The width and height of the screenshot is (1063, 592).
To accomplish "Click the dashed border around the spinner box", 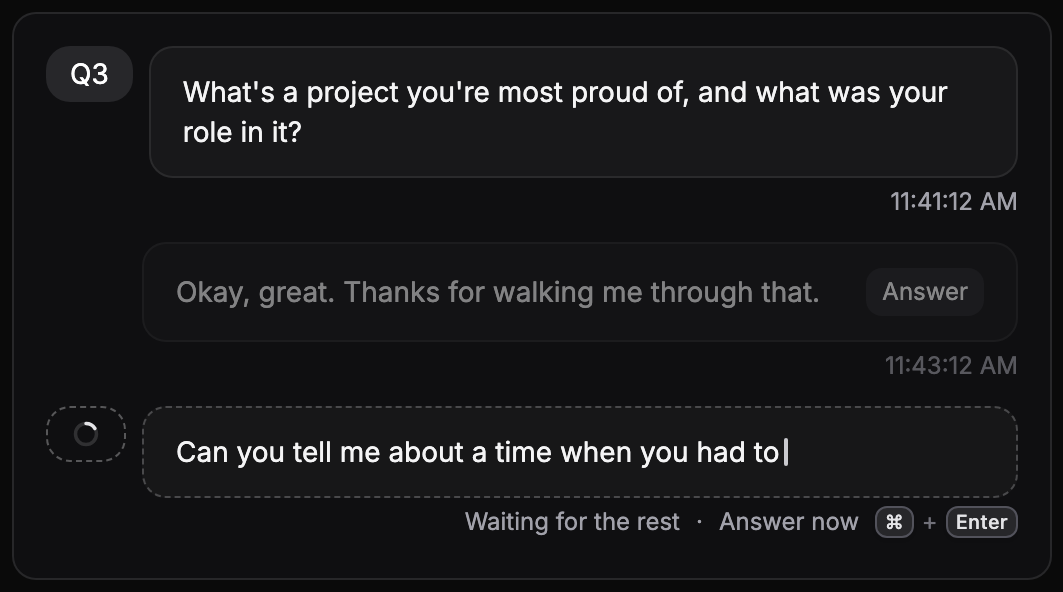I will pos(86,408).
